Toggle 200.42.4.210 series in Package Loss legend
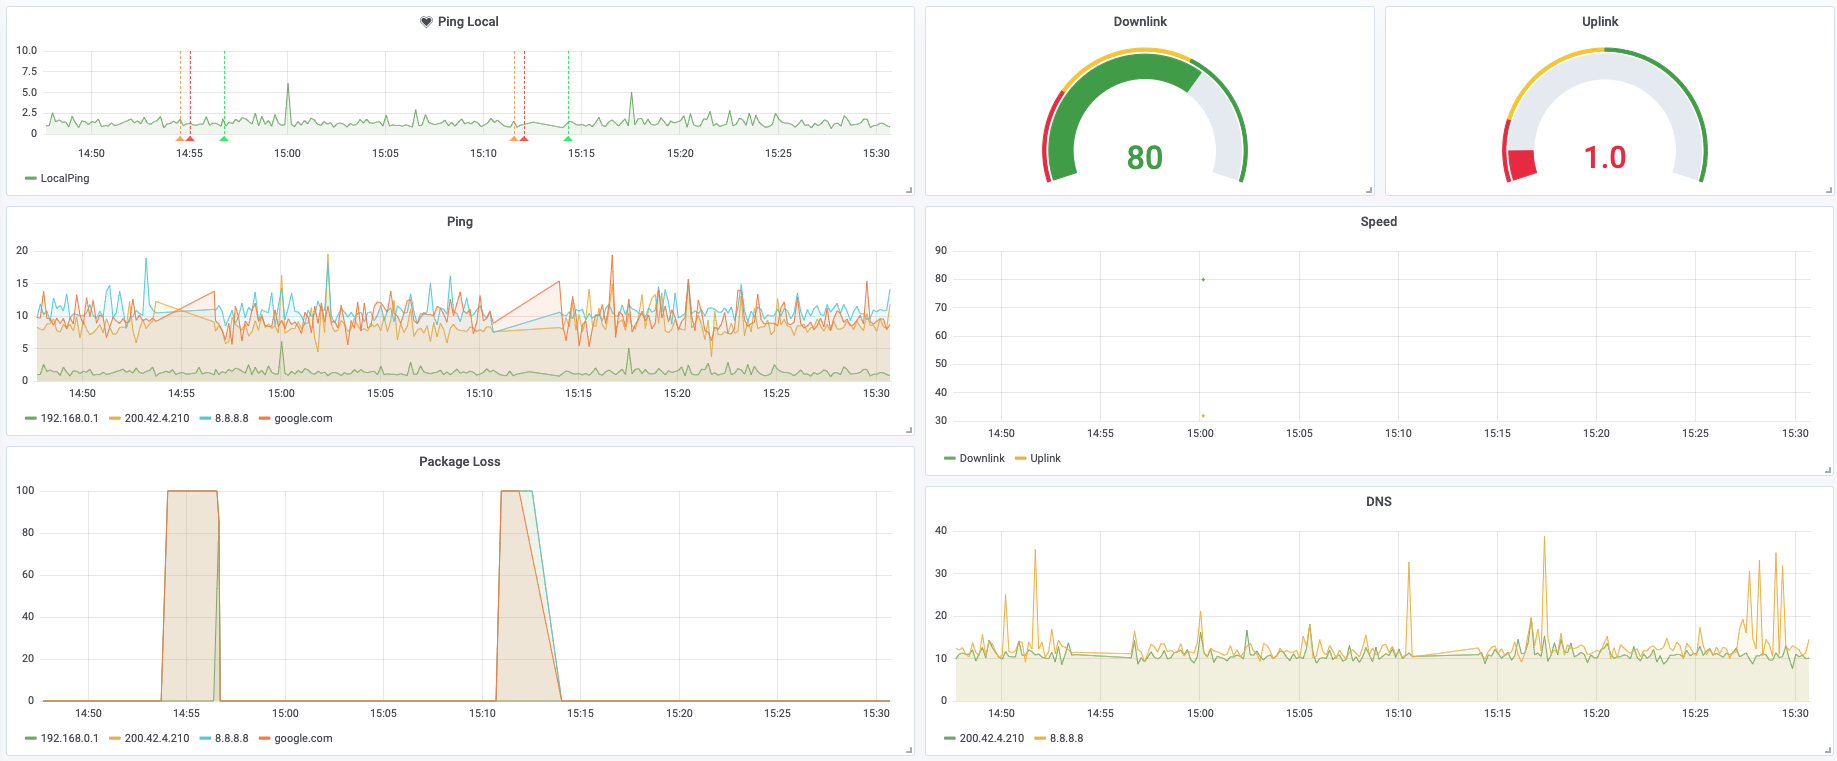Screen dimensions: 1837x761 [157, 738]
